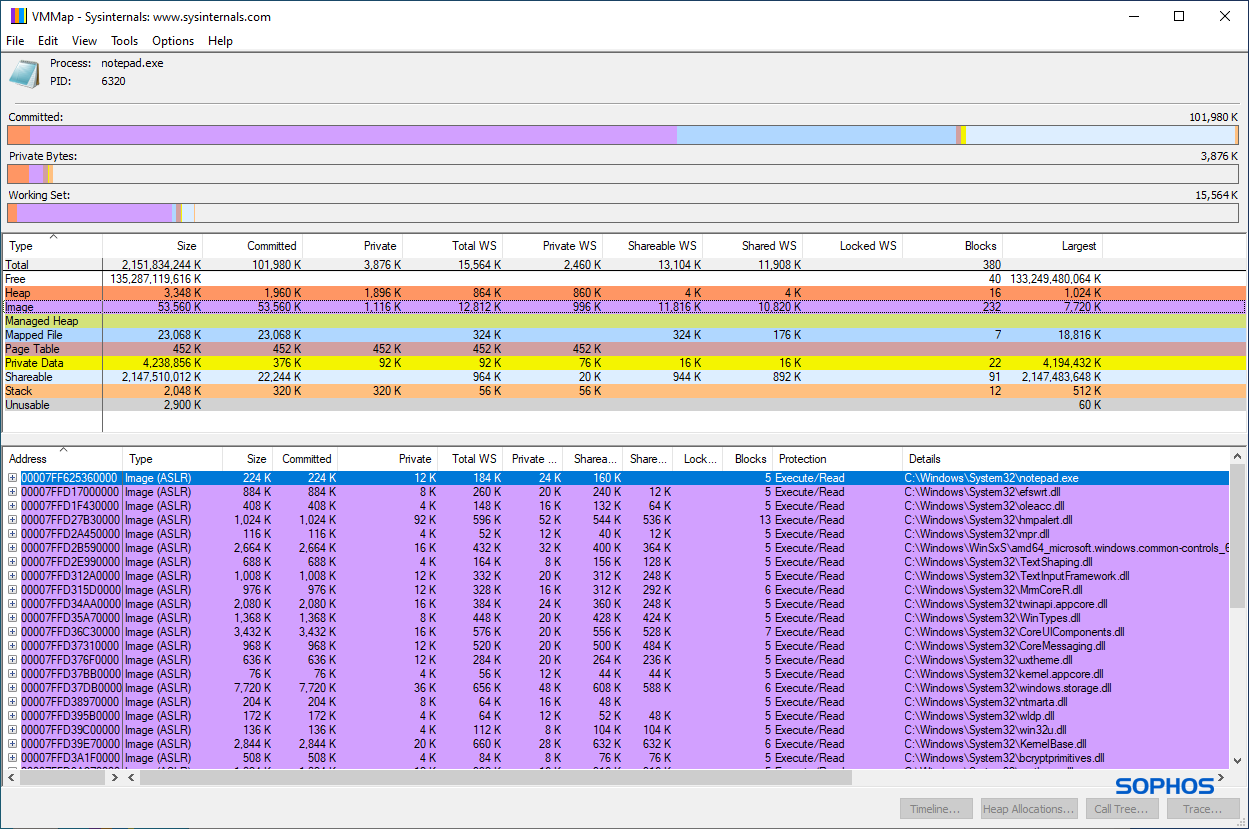This screenshot has height=829, width=1249.
Task: Open the Tools menu
Action: pos(124,41)
